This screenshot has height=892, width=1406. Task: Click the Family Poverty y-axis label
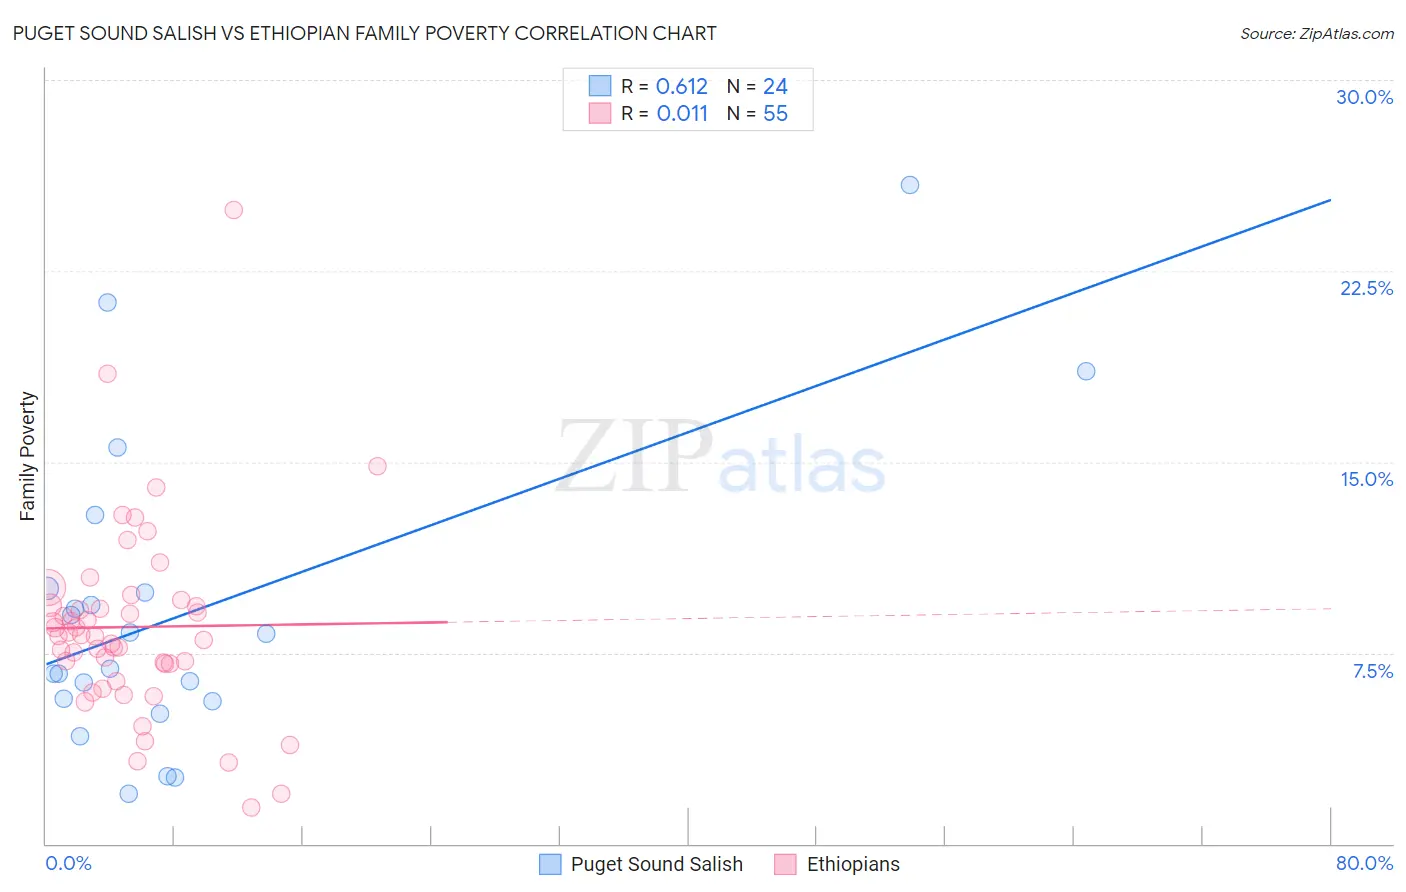click(28, 456)
